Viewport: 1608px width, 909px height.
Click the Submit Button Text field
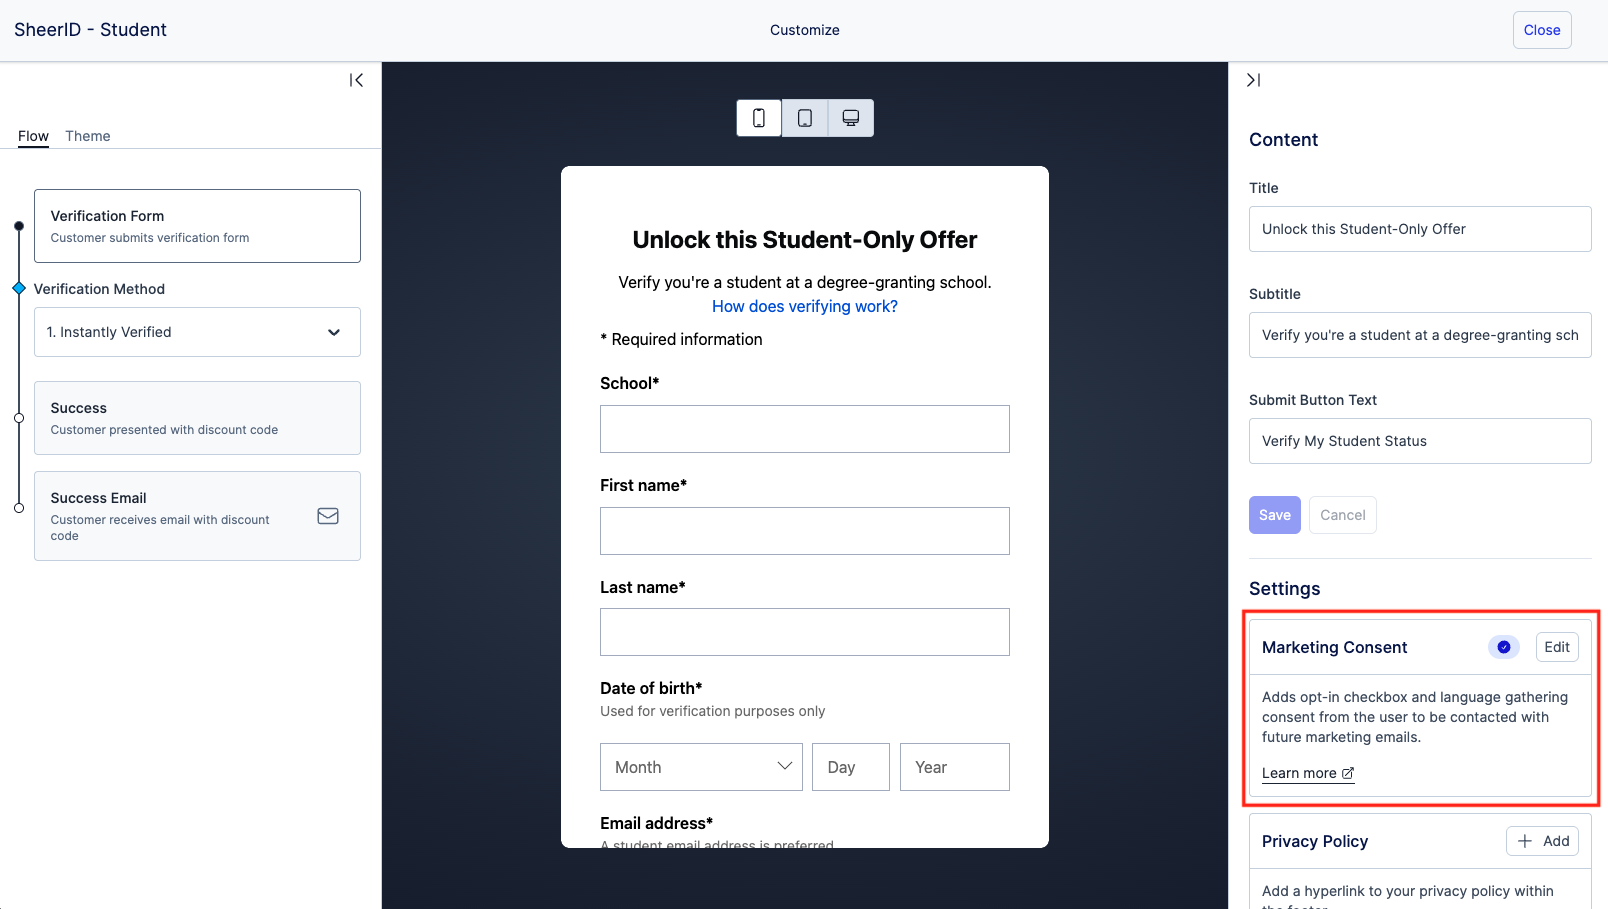point(1420,441)
